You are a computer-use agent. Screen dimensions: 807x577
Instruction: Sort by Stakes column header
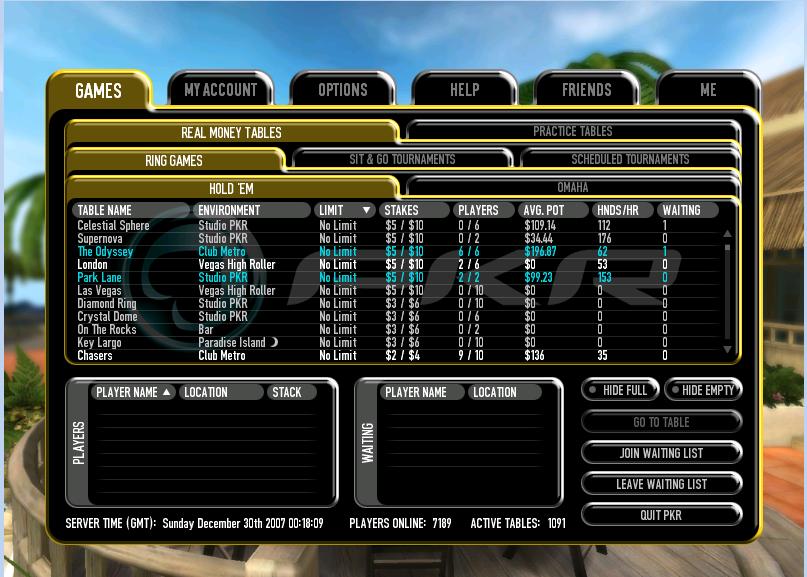tap(414, 210)
